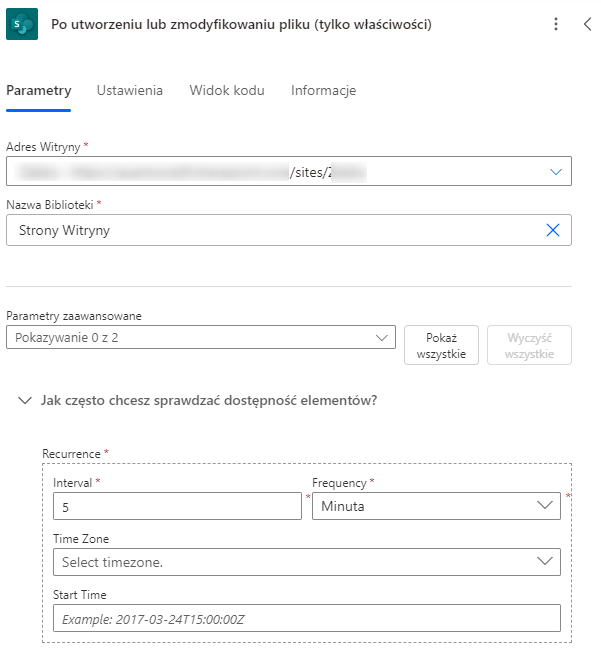Click the Start Time input field
Viewport: 601px width, 657px height.
click(306, 619)
